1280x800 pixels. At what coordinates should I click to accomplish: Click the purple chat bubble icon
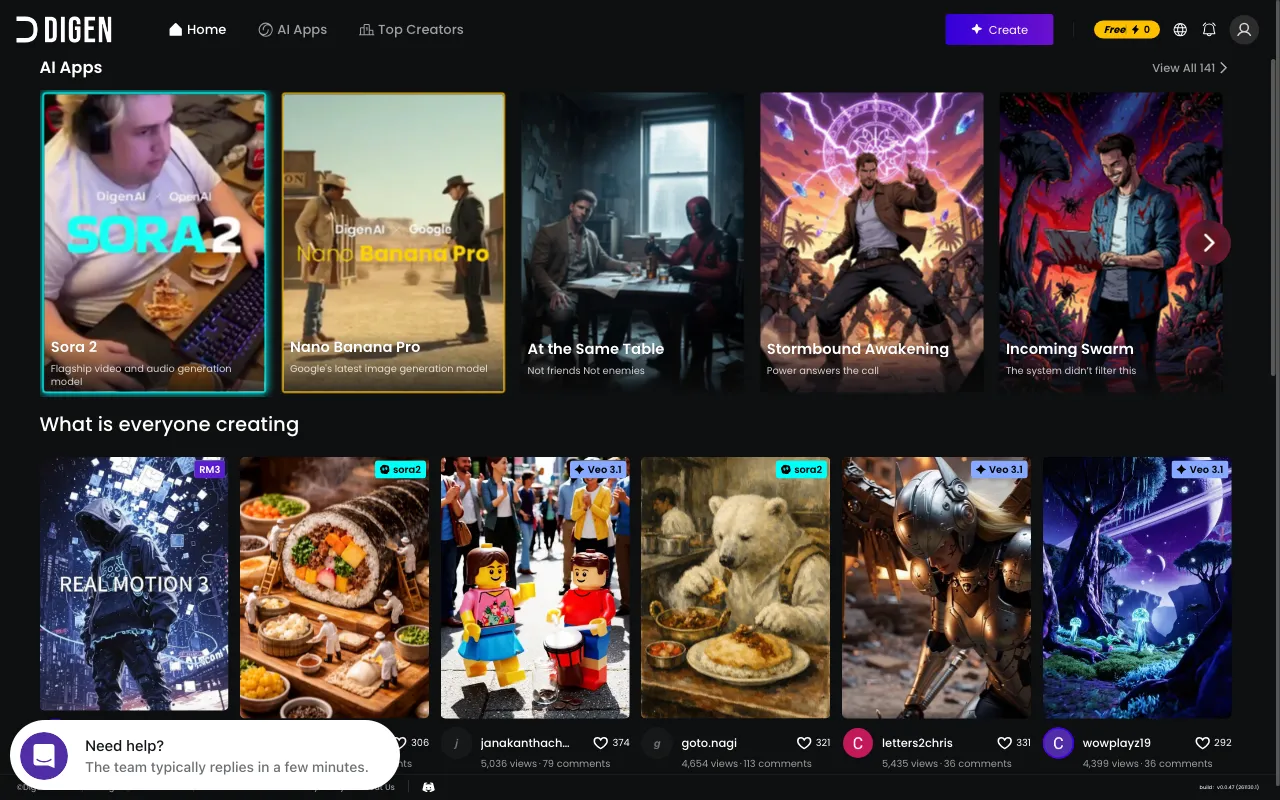click(x=44, y=756)
